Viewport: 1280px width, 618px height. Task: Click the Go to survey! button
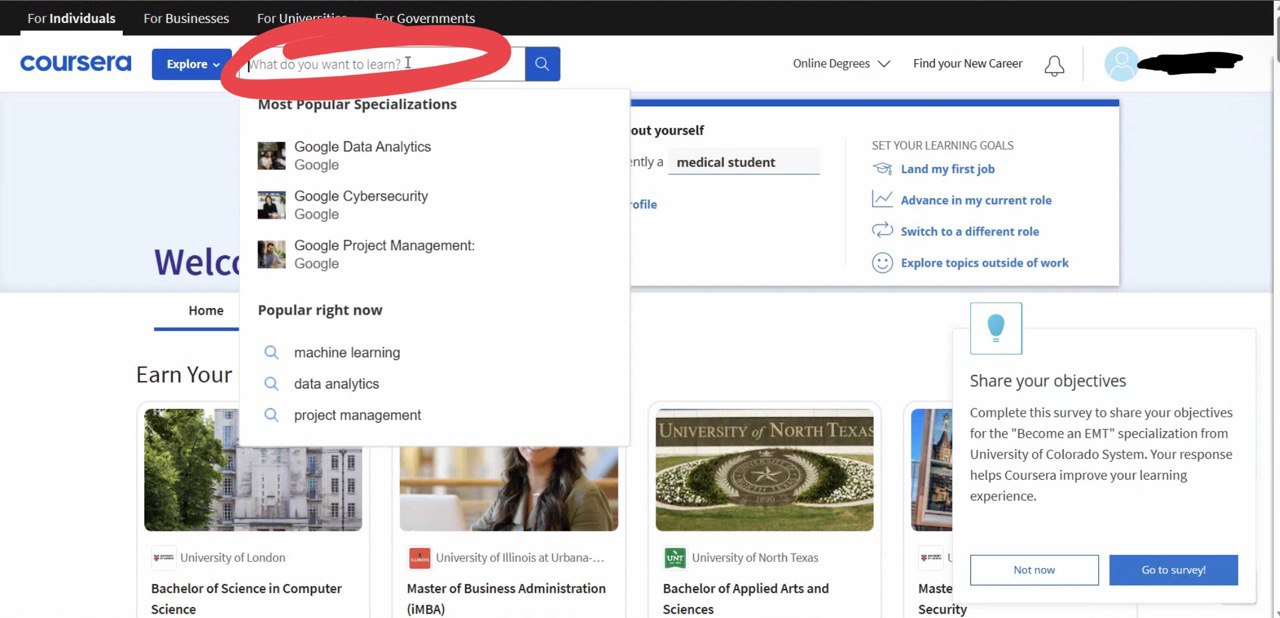(1174, 570)
